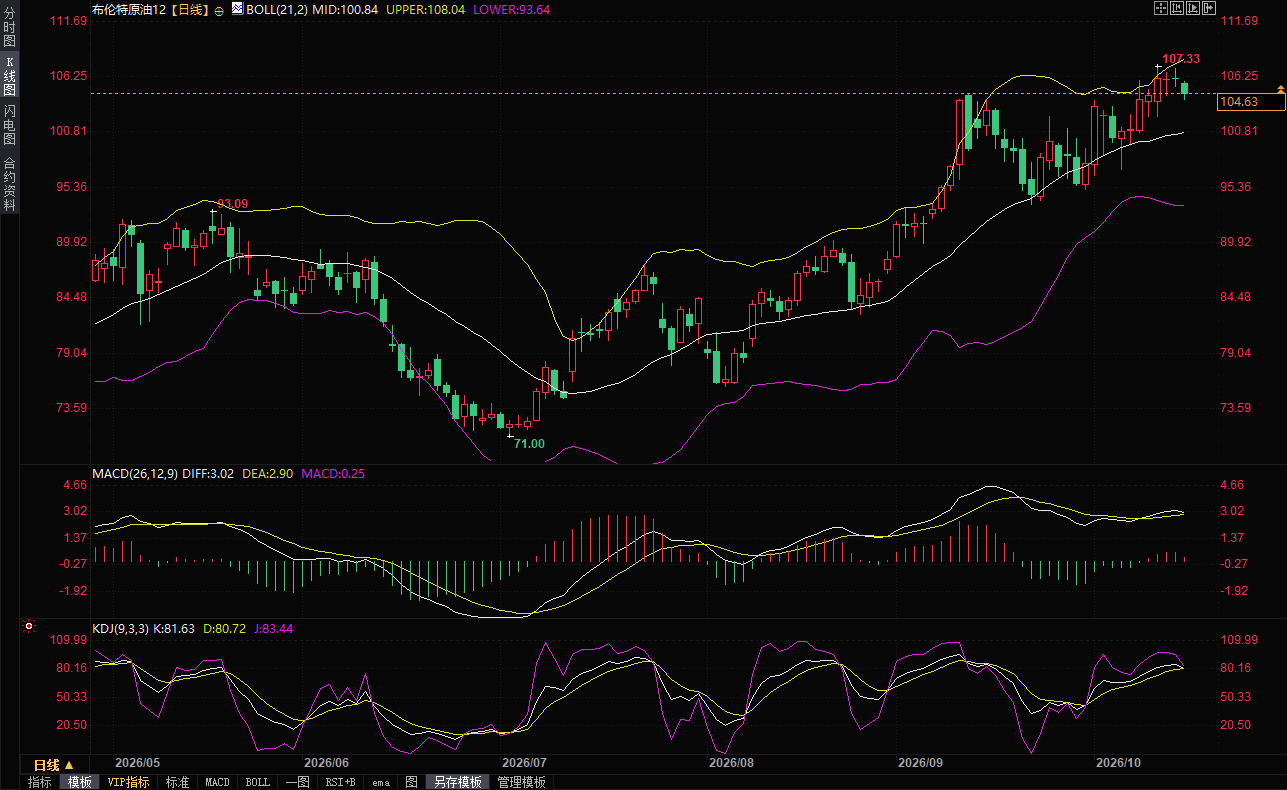The height and width of the screenshot is (790, 1287).
Task: Click the 另存模板 button
Action: point(458,782)
